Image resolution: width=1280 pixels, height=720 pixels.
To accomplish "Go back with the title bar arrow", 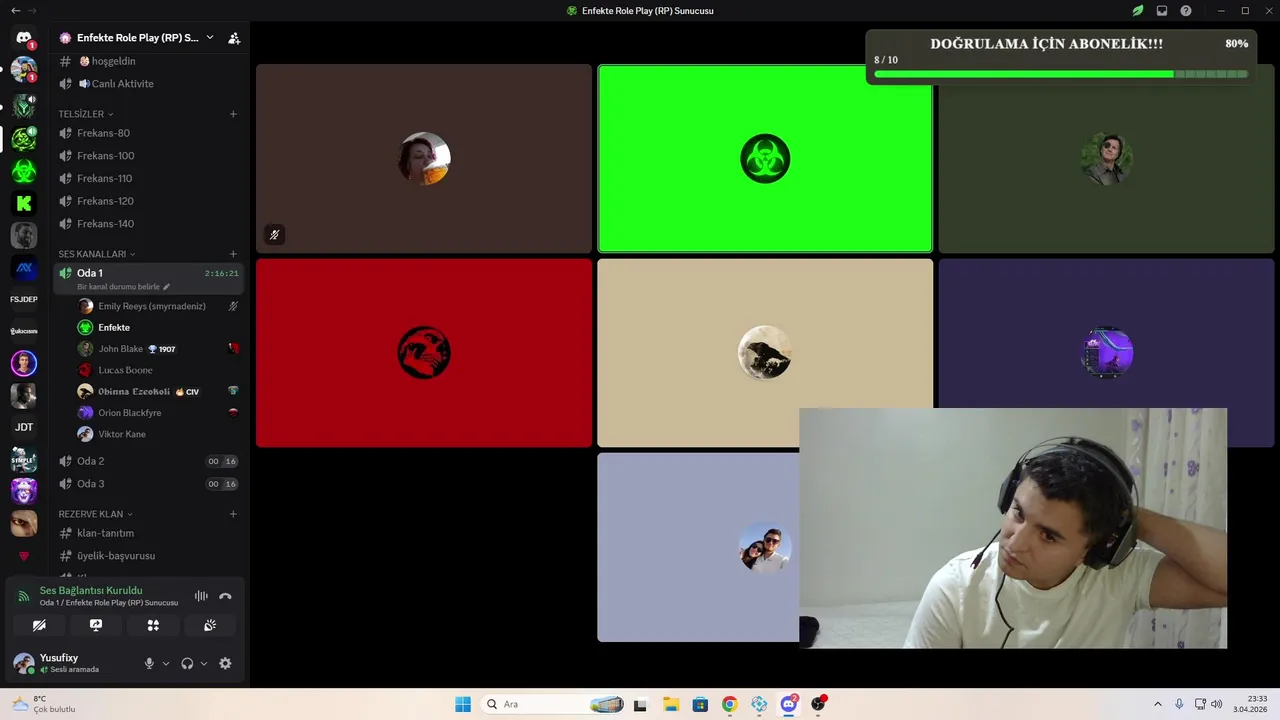I will [x=15, y=10].
